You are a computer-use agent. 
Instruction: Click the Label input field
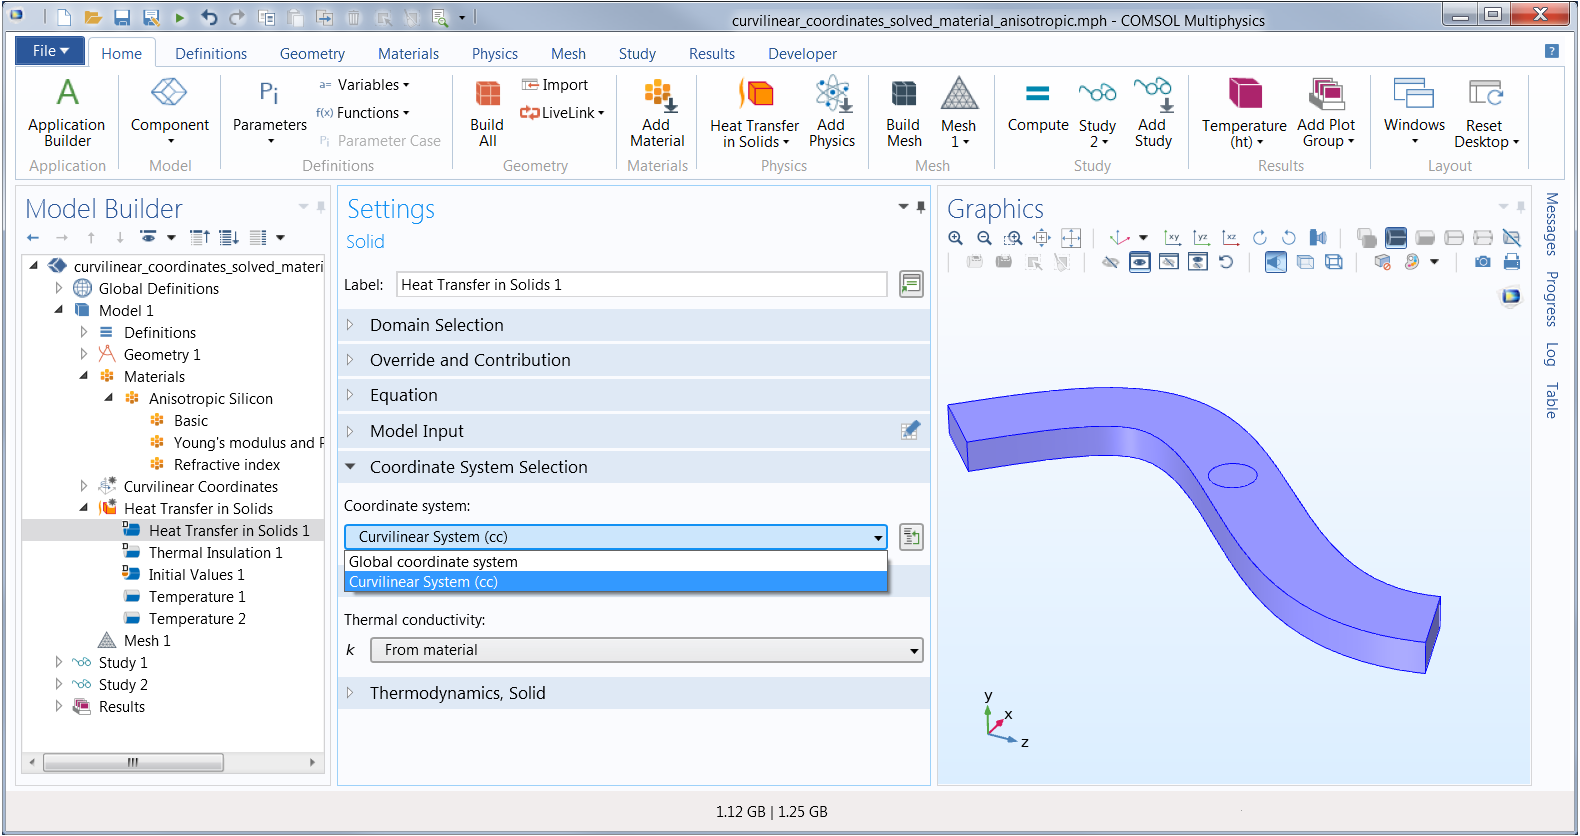[x=642, y=285]
